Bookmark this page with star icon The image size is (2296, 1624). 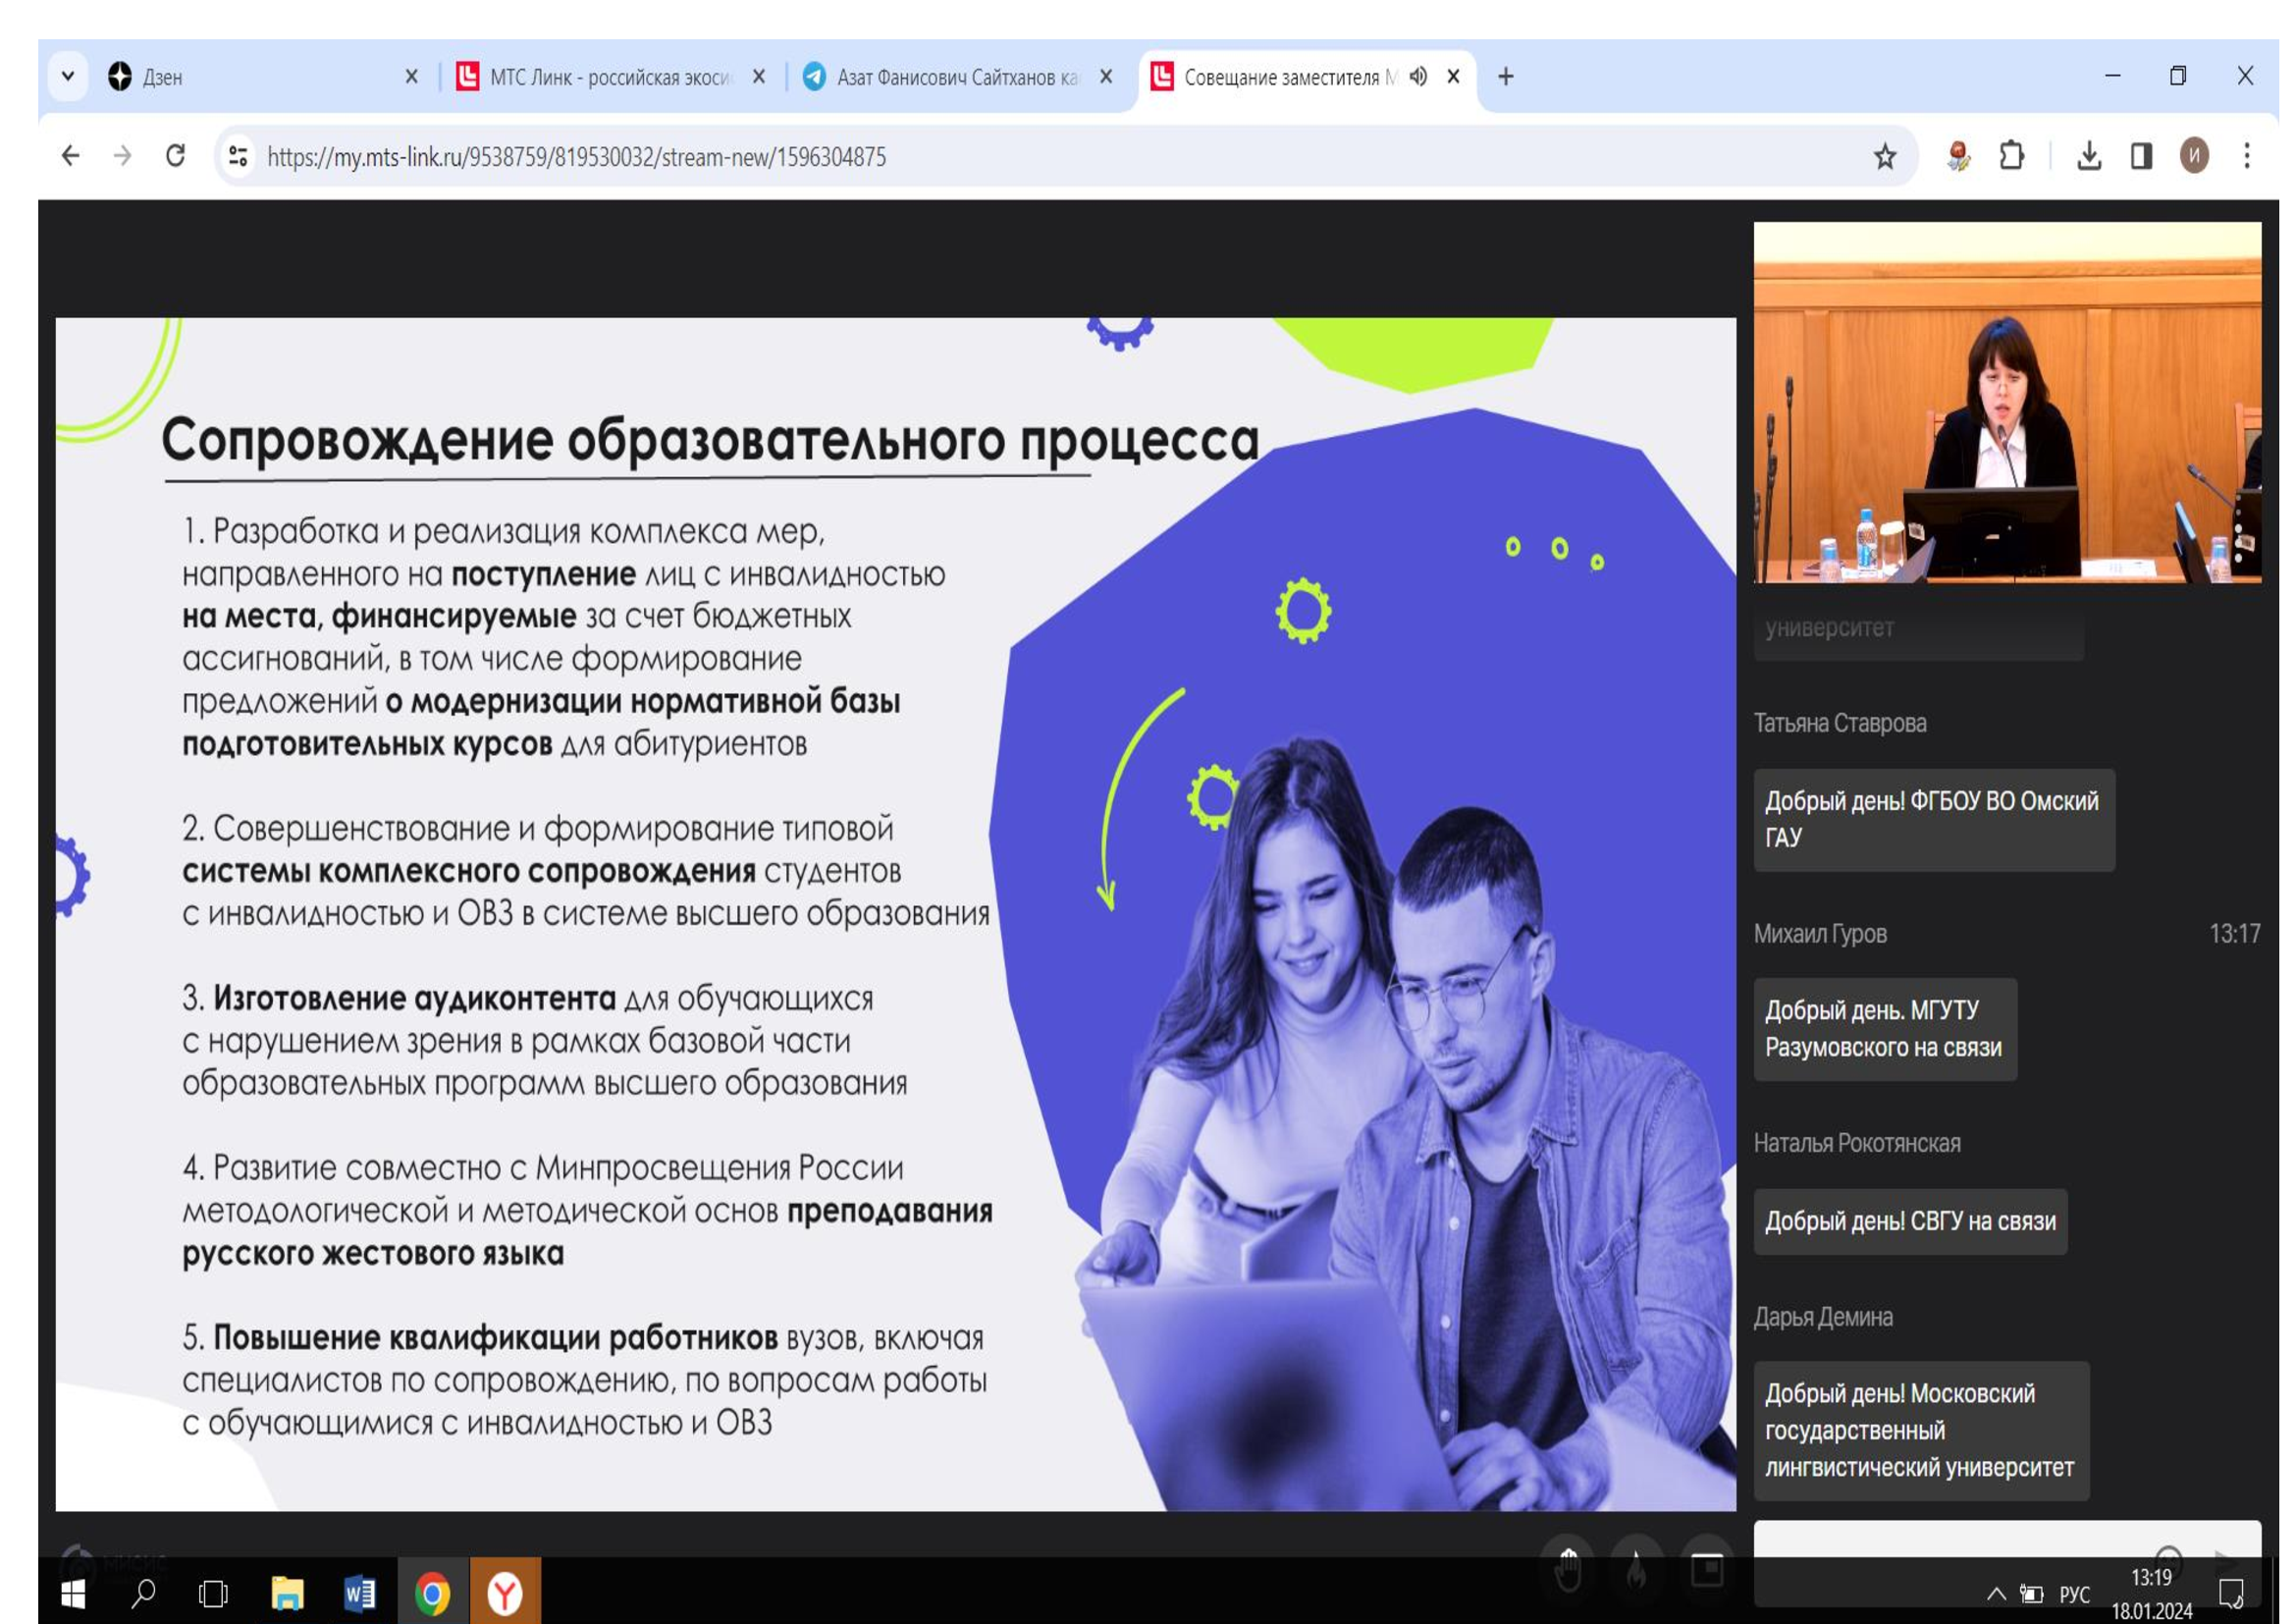pyautogui.click(x=1885, y=157)
